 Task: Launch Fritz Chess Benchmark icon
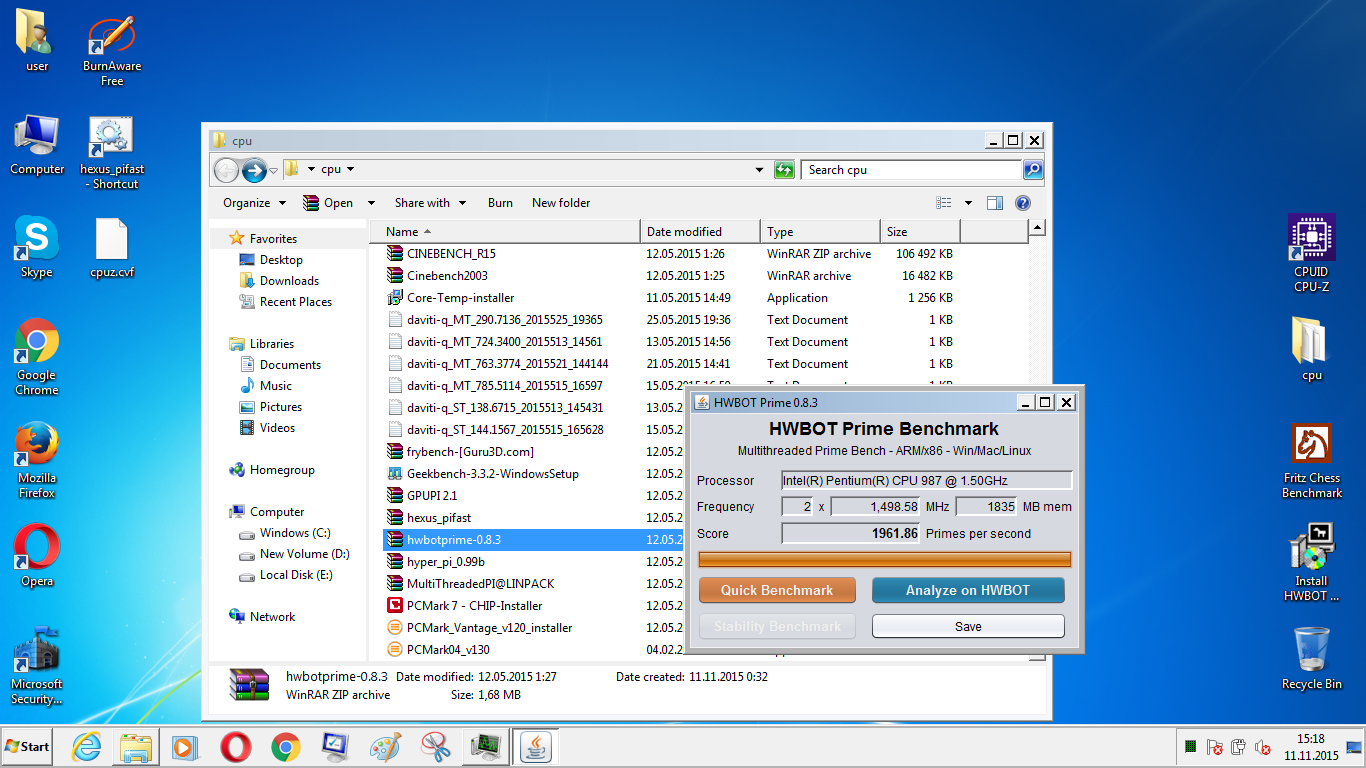[x=1311, y=462]
